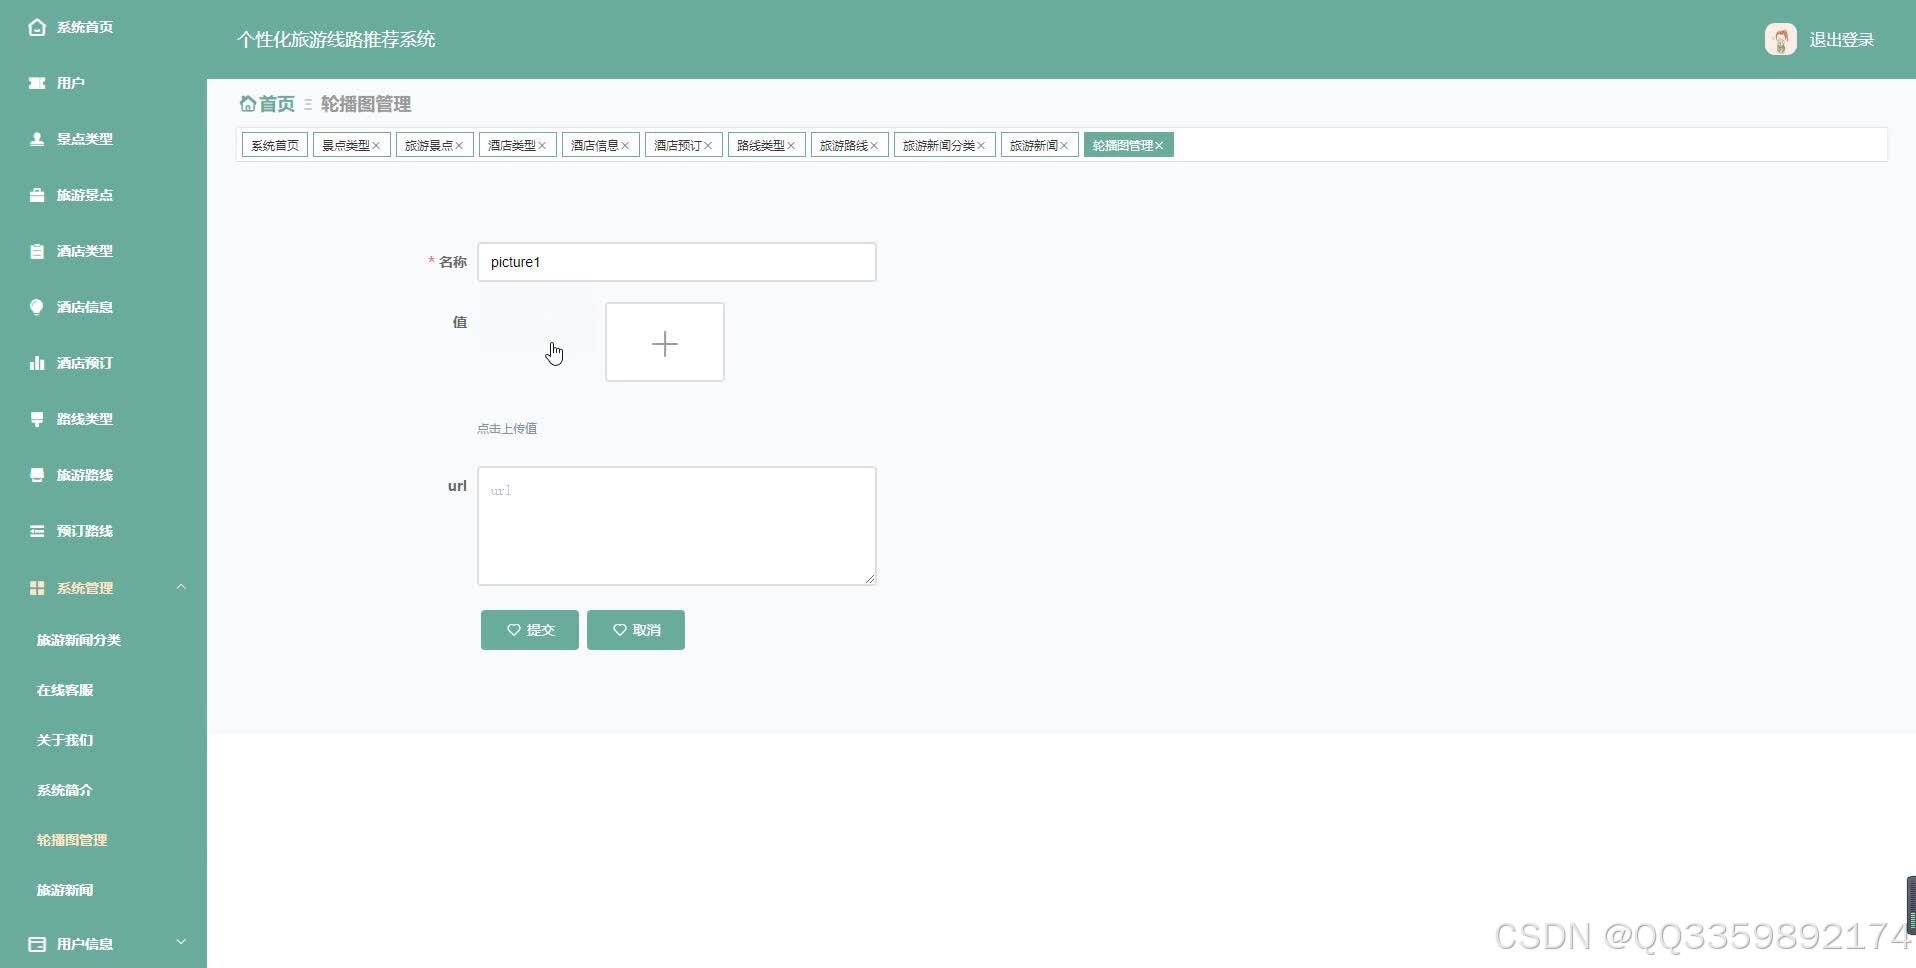Close the 旅游新闻 tab

(1064, 146)
